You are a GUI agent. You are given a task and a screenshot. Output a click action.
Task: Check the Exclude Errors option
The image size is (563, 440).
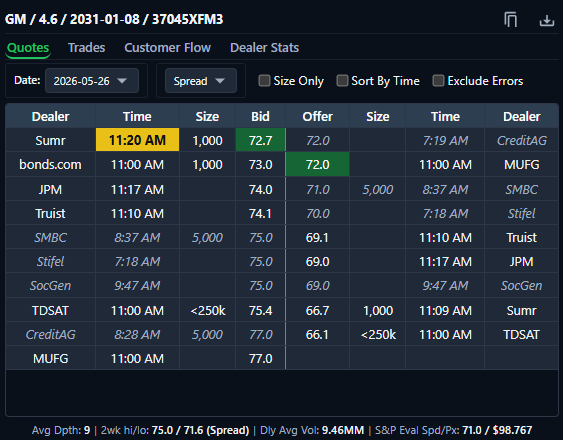coord(438,81)
